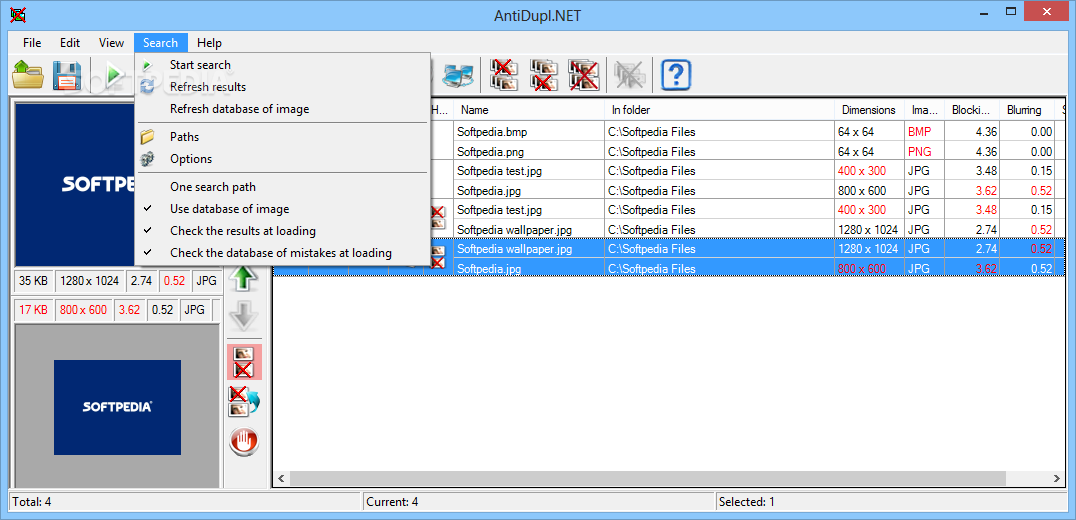
Task: Uncheck Check the database of mistakes at loading
Action: click(283, 252)
